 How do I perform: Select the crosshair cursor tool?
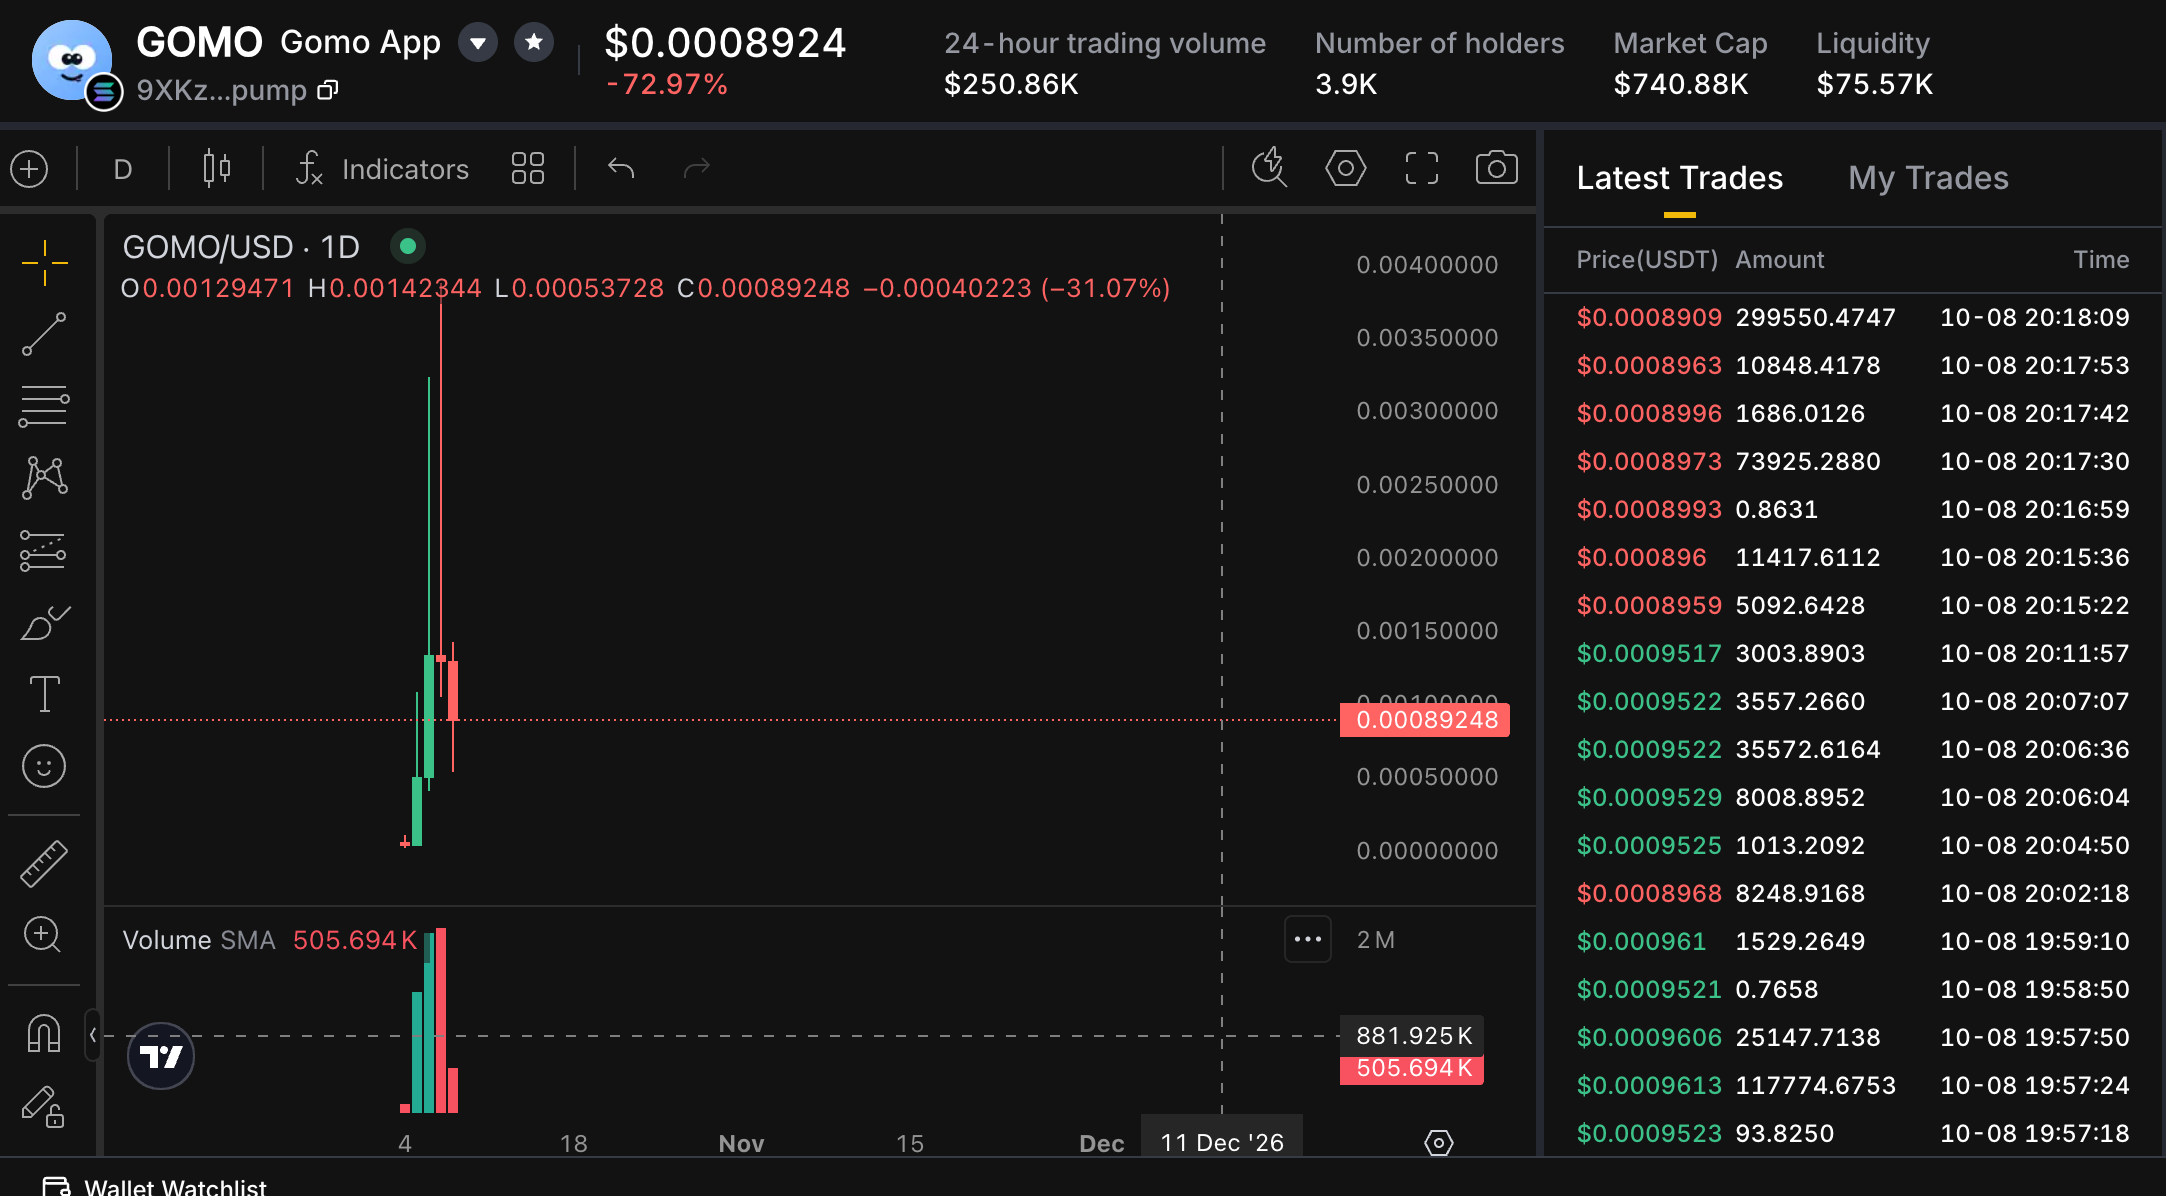(44, 262)
